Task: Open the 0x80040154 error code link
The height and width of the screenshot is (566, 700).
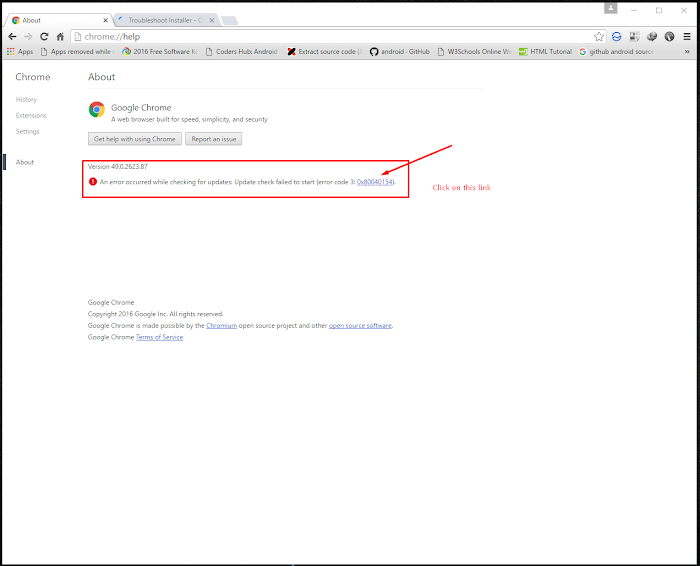Action: [375, 182]
